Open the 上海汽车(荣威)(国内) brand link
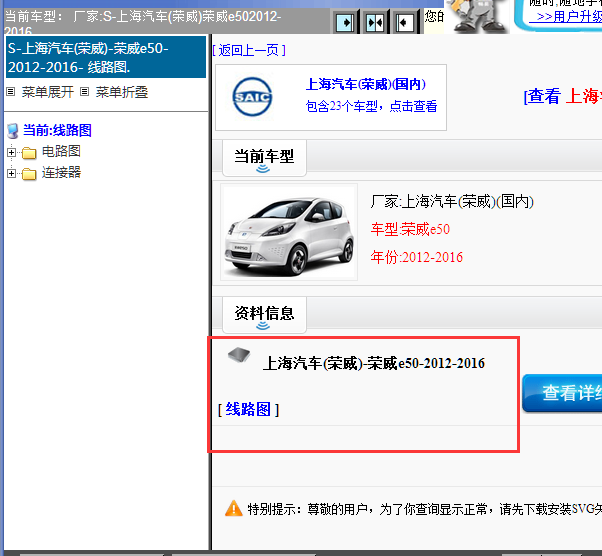Image resolution: width=602 pixels, height=556 pixels. tap(366, 84)
